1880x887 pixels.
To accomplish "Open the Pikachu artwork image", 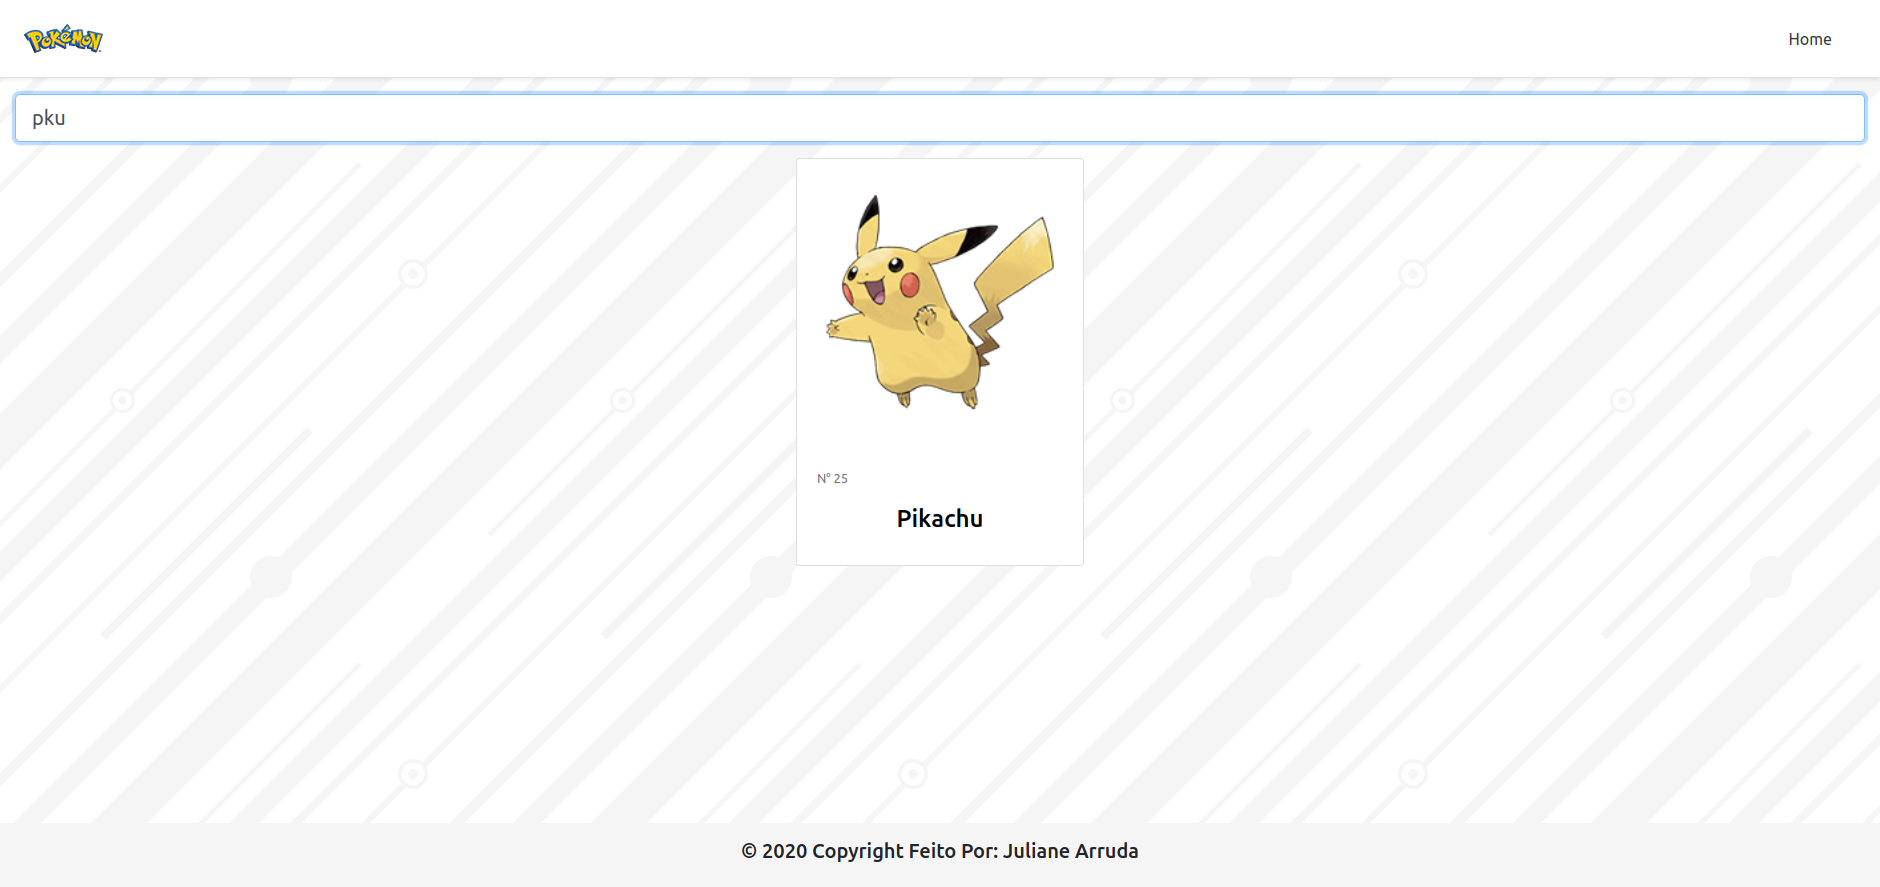I will (940, 301).
